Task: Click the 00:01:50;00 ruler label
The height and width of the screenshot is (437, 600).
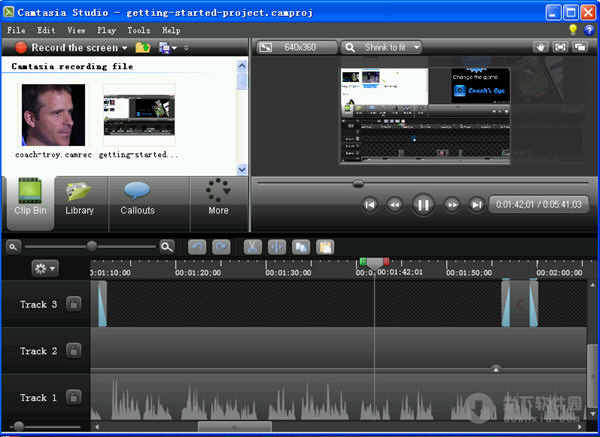Action: point(469,273)
